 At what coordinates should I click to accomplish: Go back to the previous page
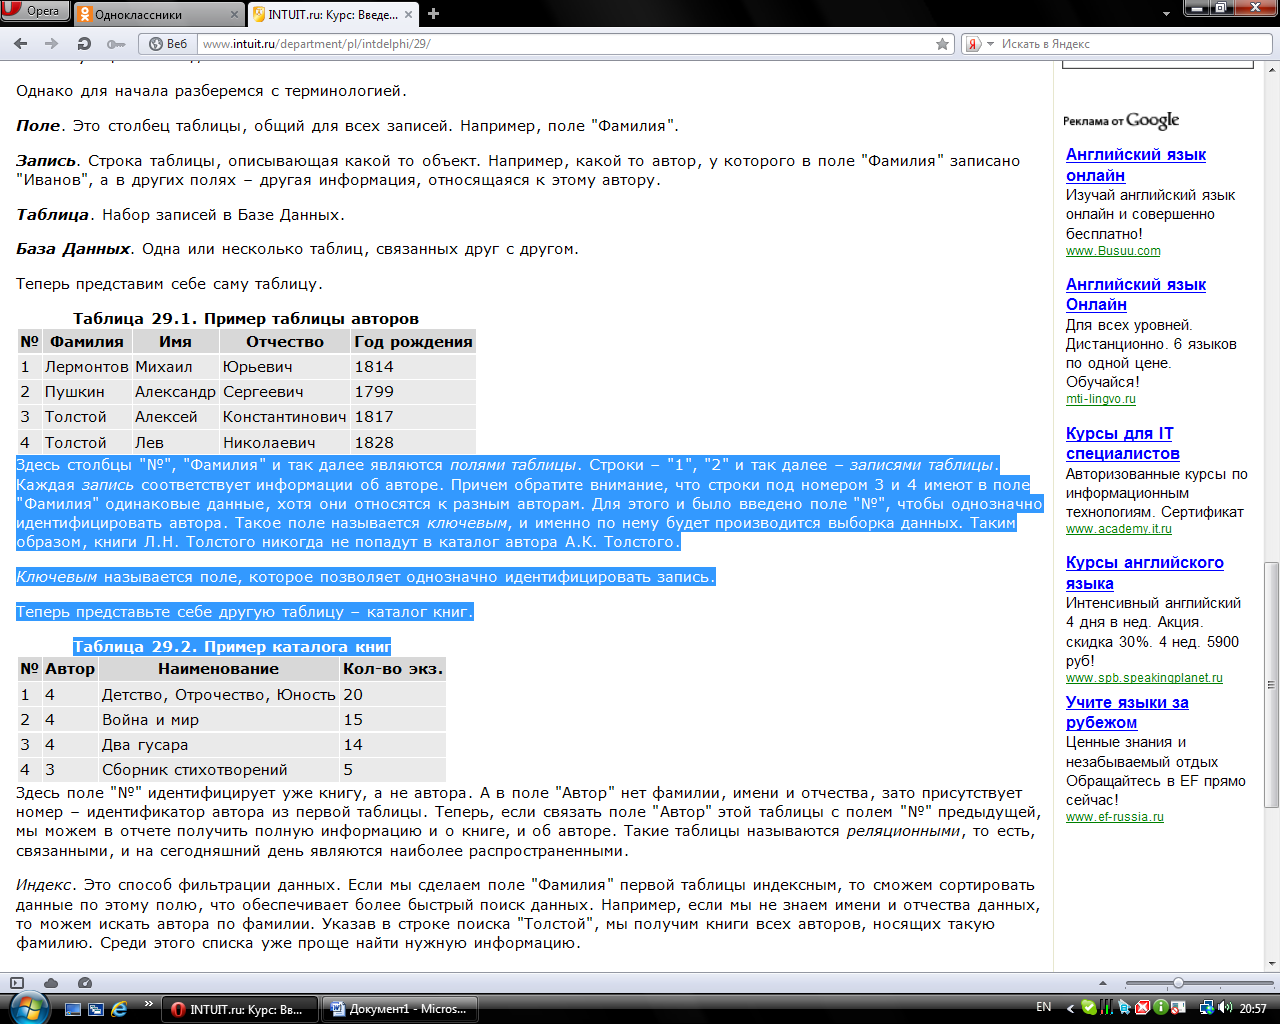21,44
